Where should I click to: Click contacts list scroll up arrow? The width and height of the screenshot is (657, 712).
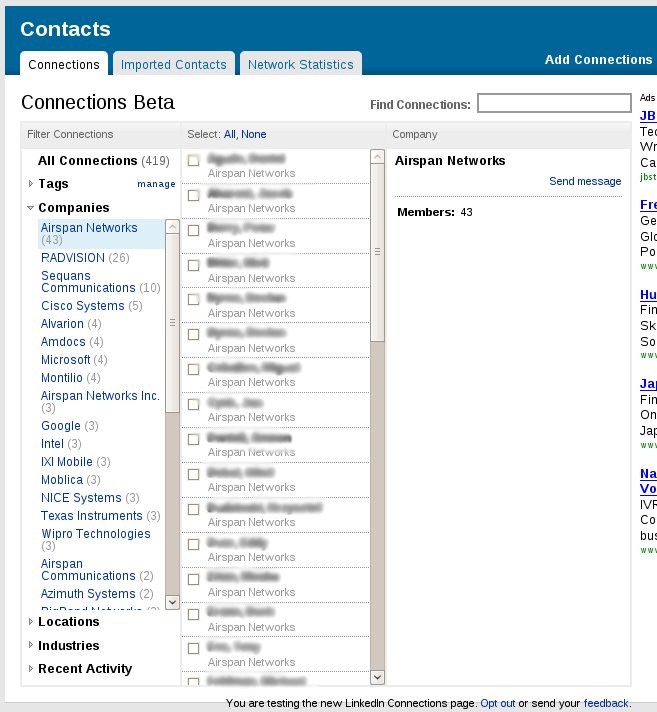377,157
